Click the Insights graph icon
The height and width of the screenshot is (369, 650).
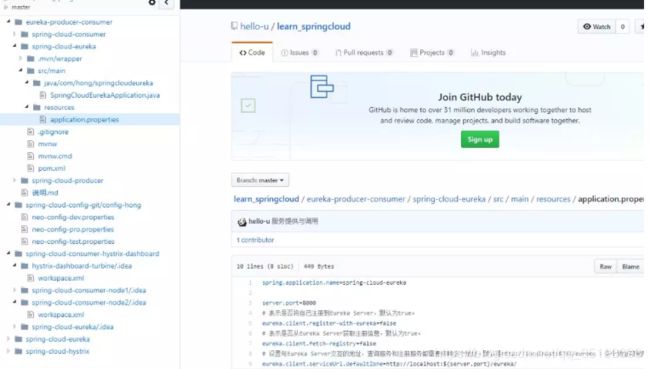coord(474,53)
